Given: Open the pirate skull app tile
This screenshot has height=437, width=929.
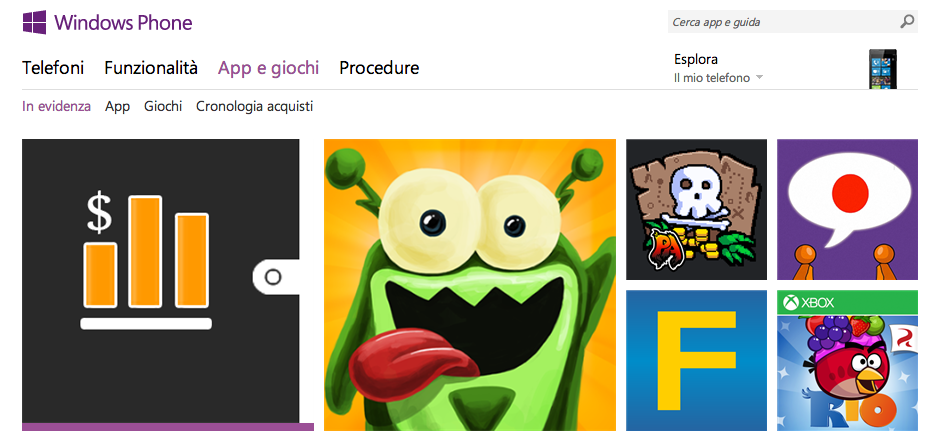Looking at the screenshot, I should tap(696, 210).
